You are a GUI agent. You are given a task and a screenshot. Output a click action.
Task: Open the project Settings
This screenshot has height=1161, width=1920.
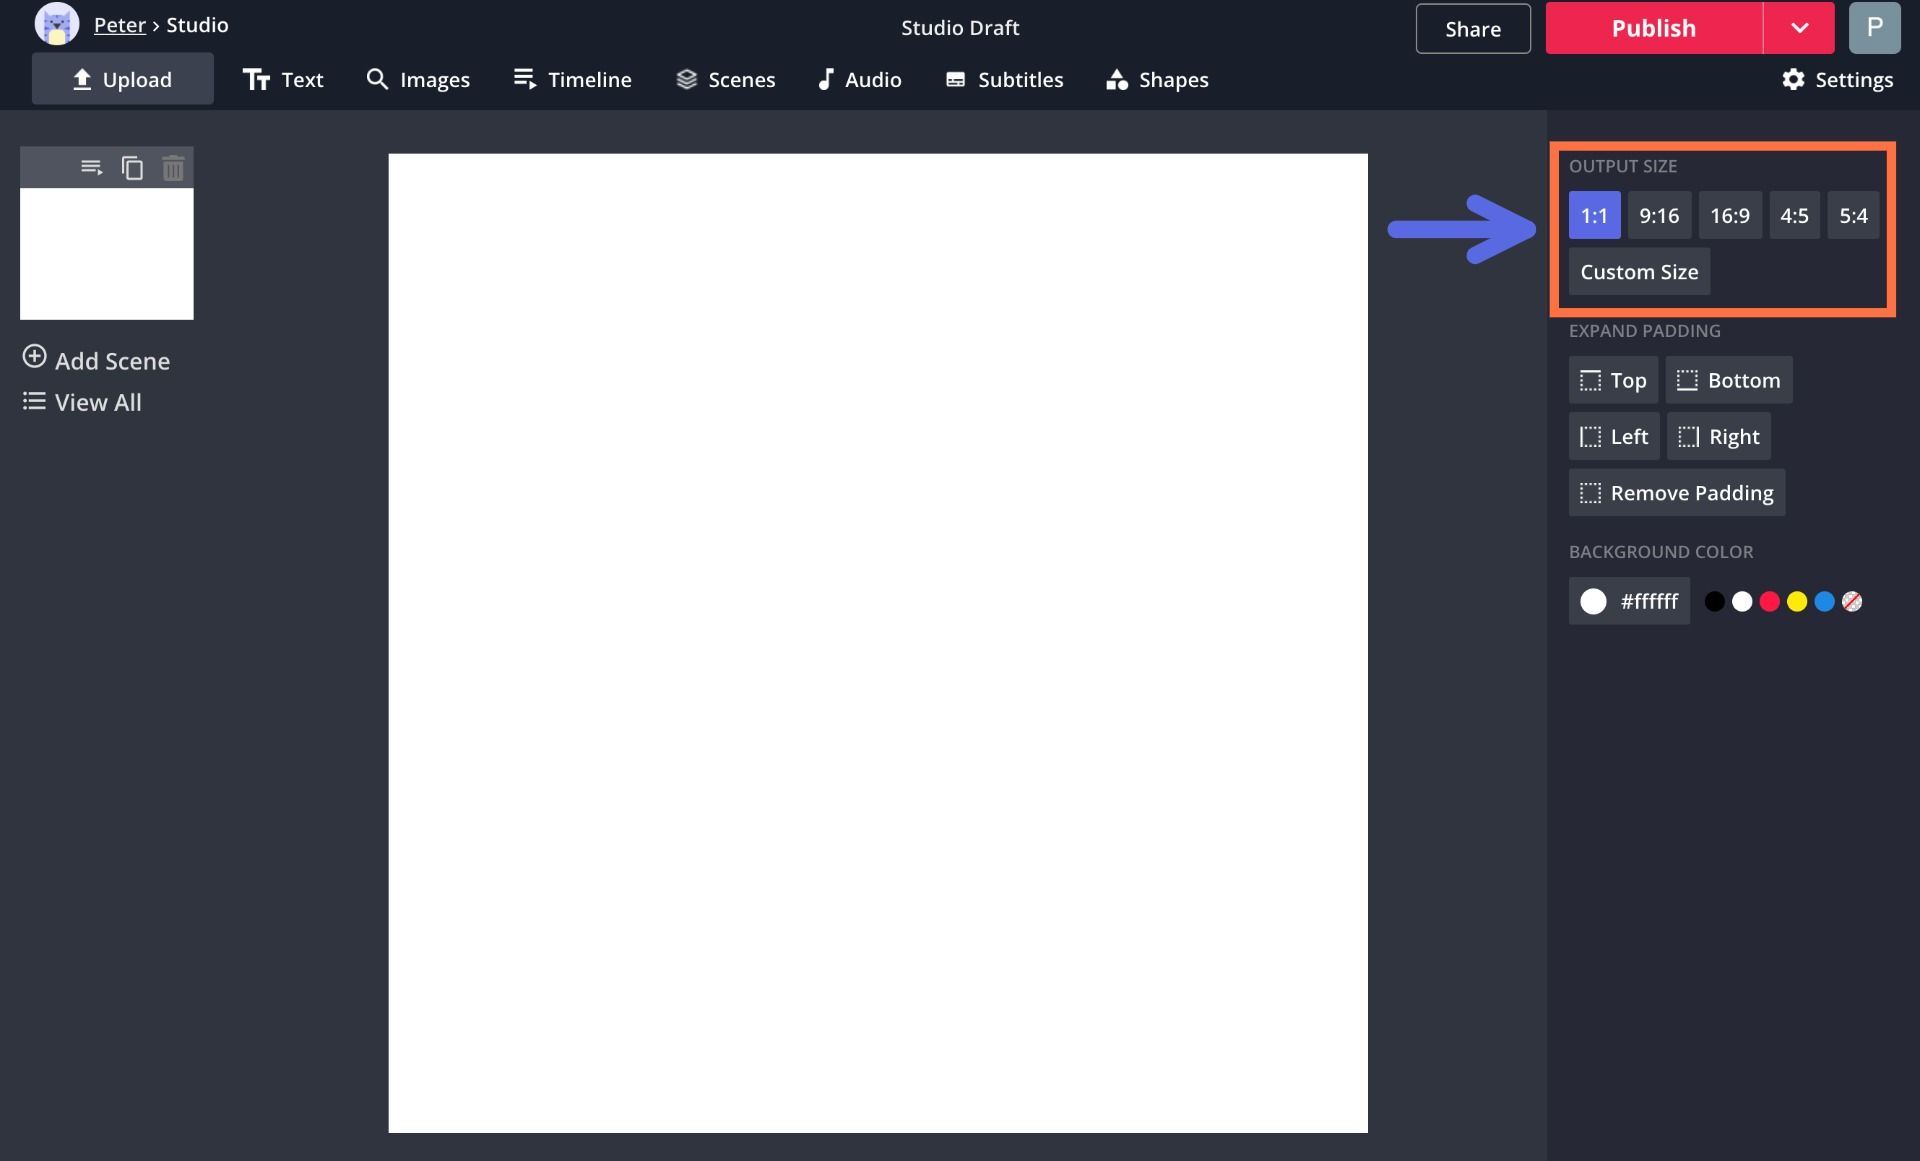[x=1839, y=79]
